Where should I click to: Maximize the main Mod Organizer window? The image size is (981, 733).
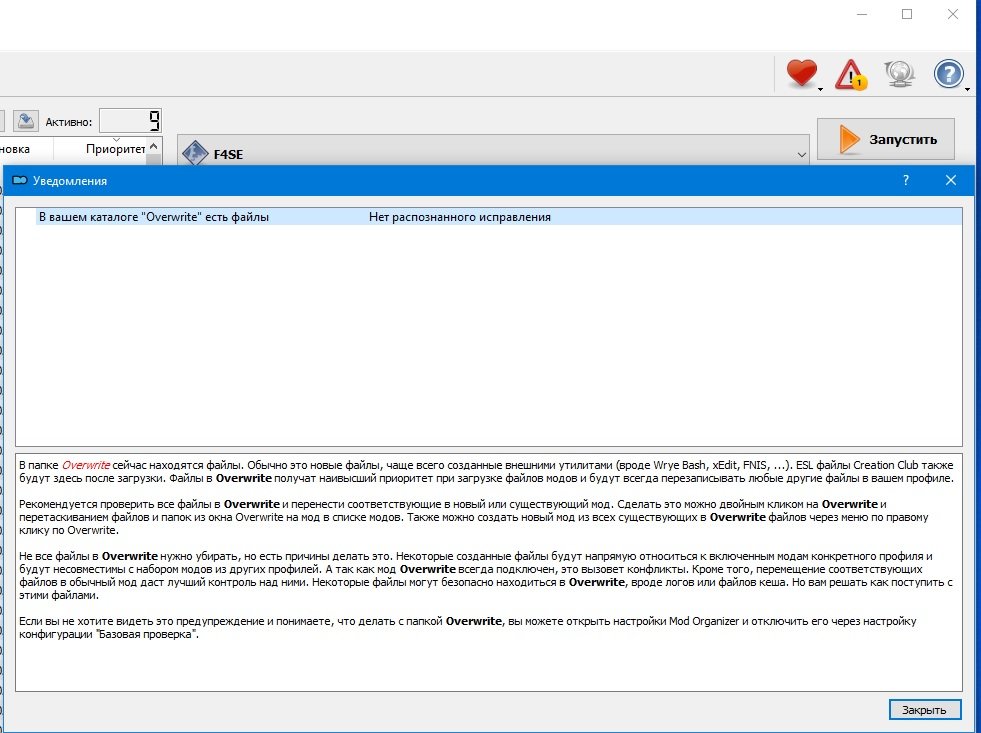(x=907, y=14)
